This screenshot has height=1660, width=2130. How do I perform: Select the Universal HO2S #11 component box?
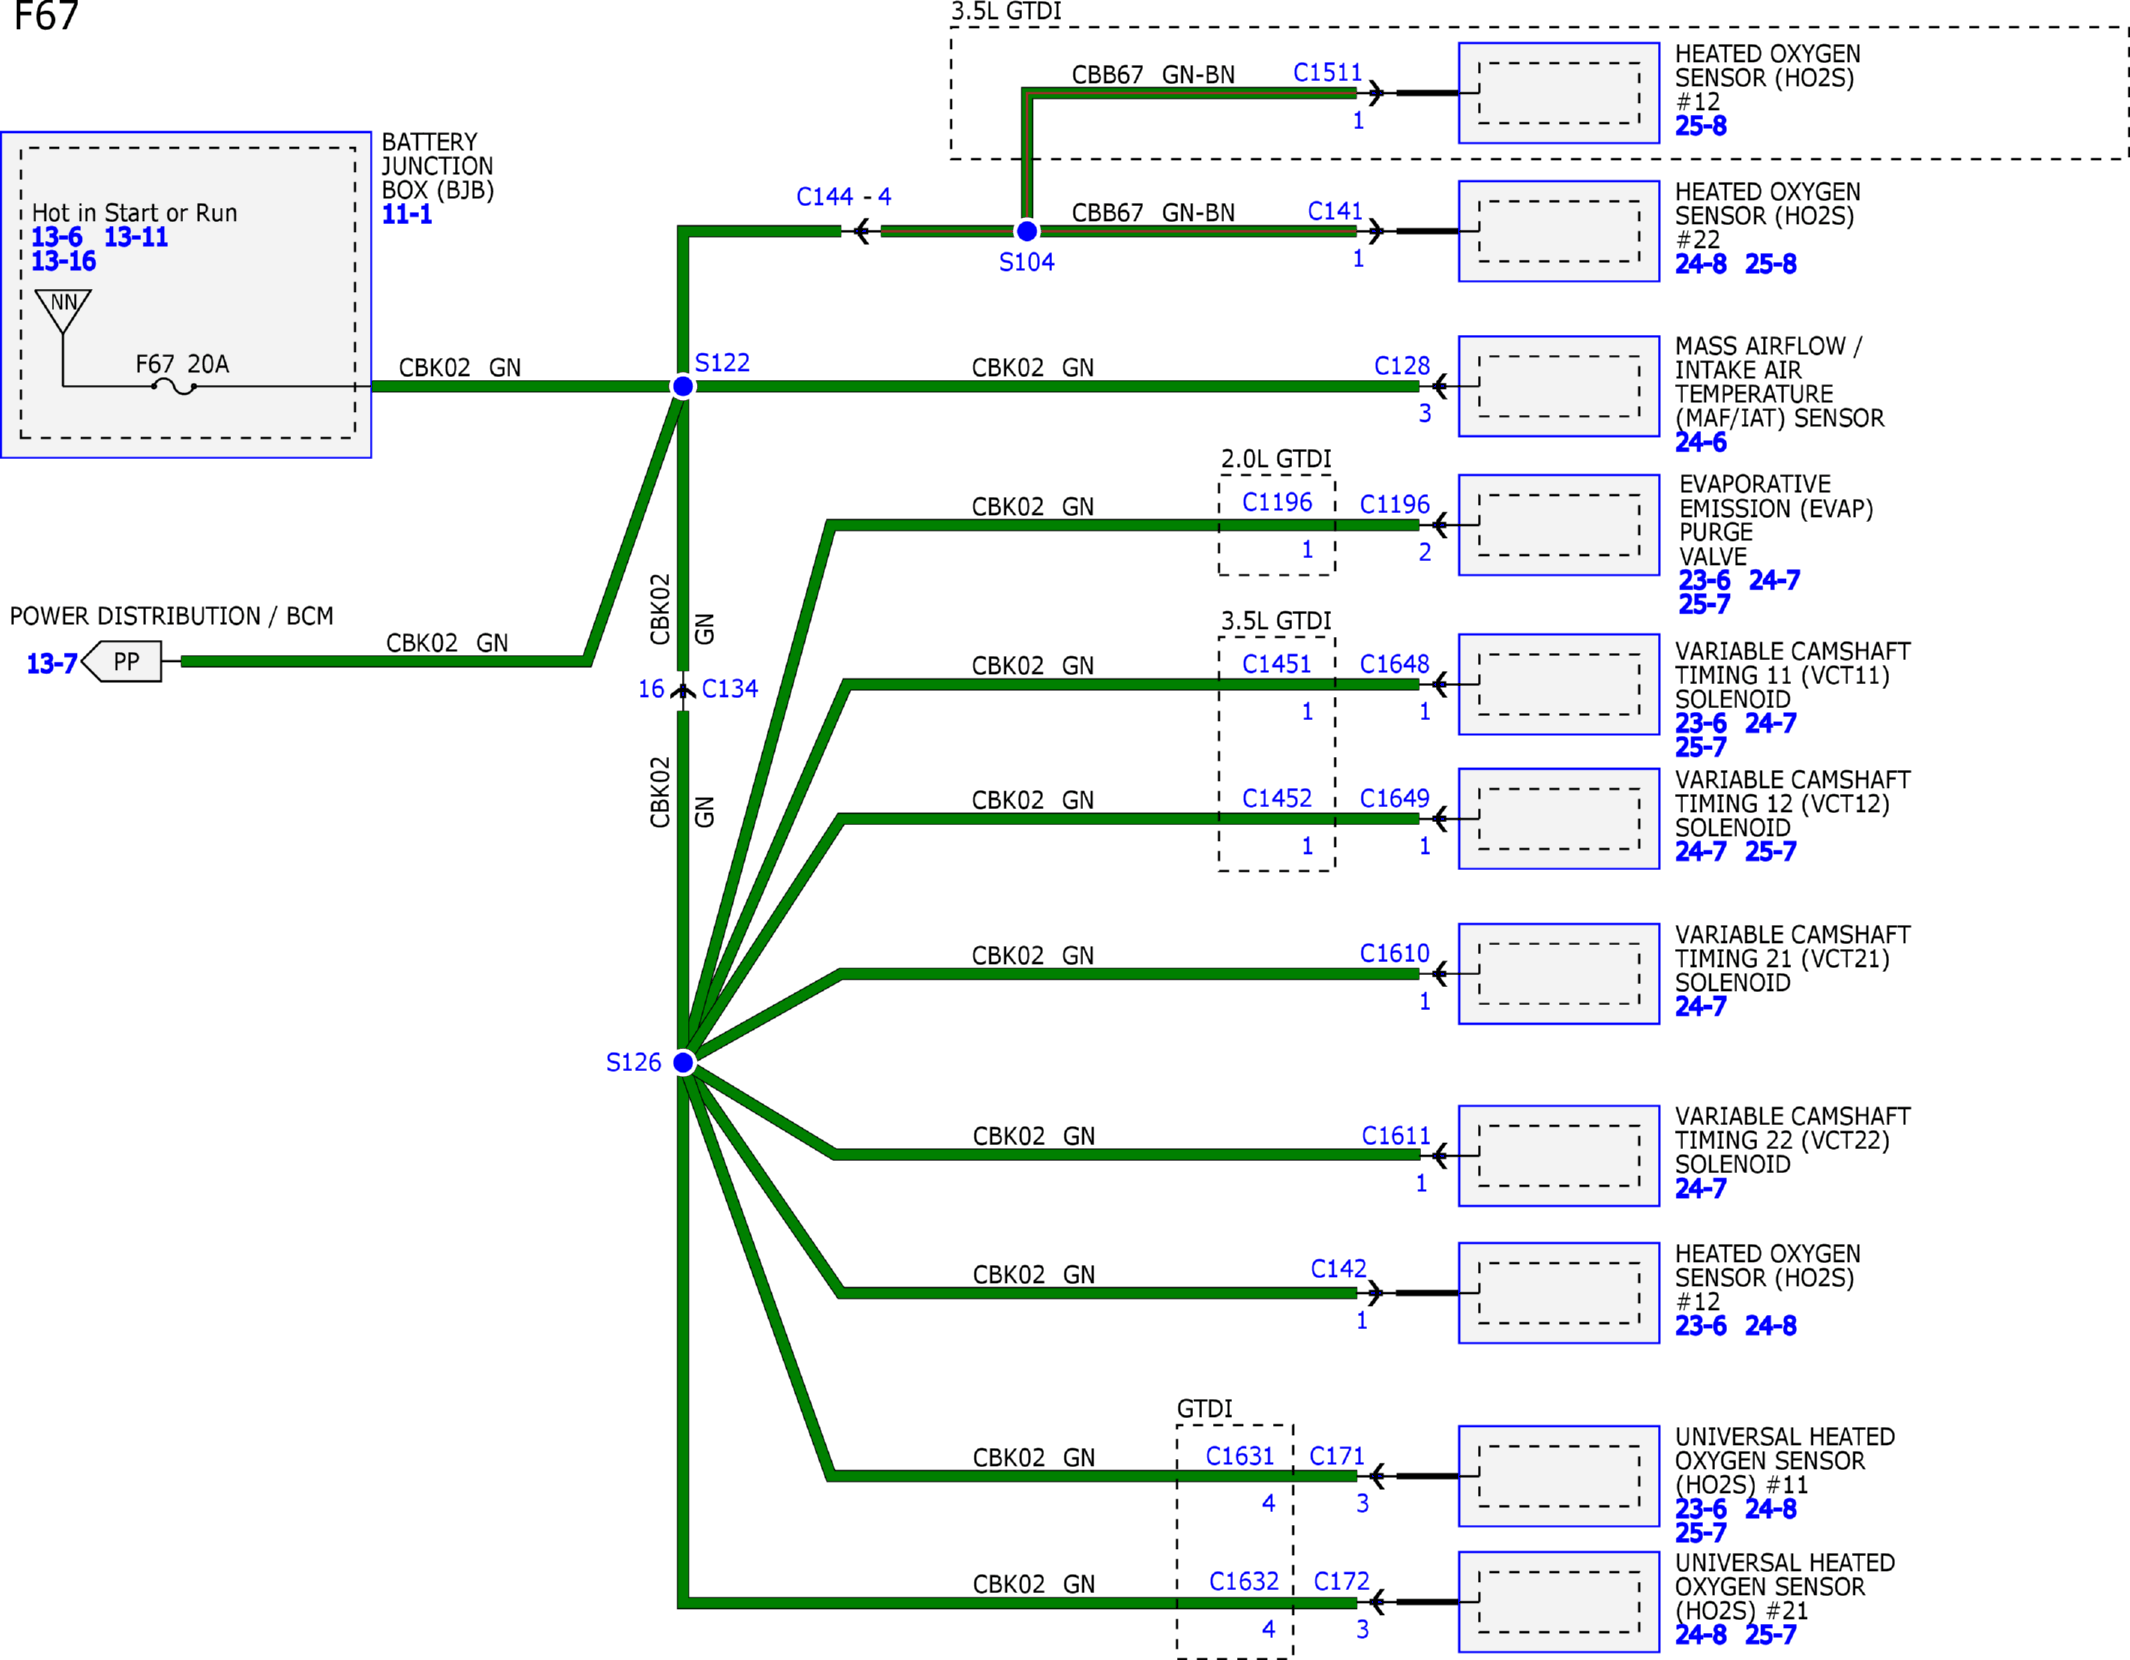1559,1476
